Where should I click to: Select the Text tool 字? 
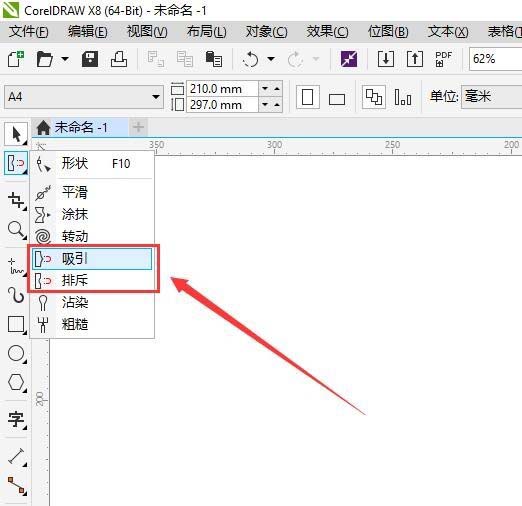pyautogui.click(x=17, y=419)
